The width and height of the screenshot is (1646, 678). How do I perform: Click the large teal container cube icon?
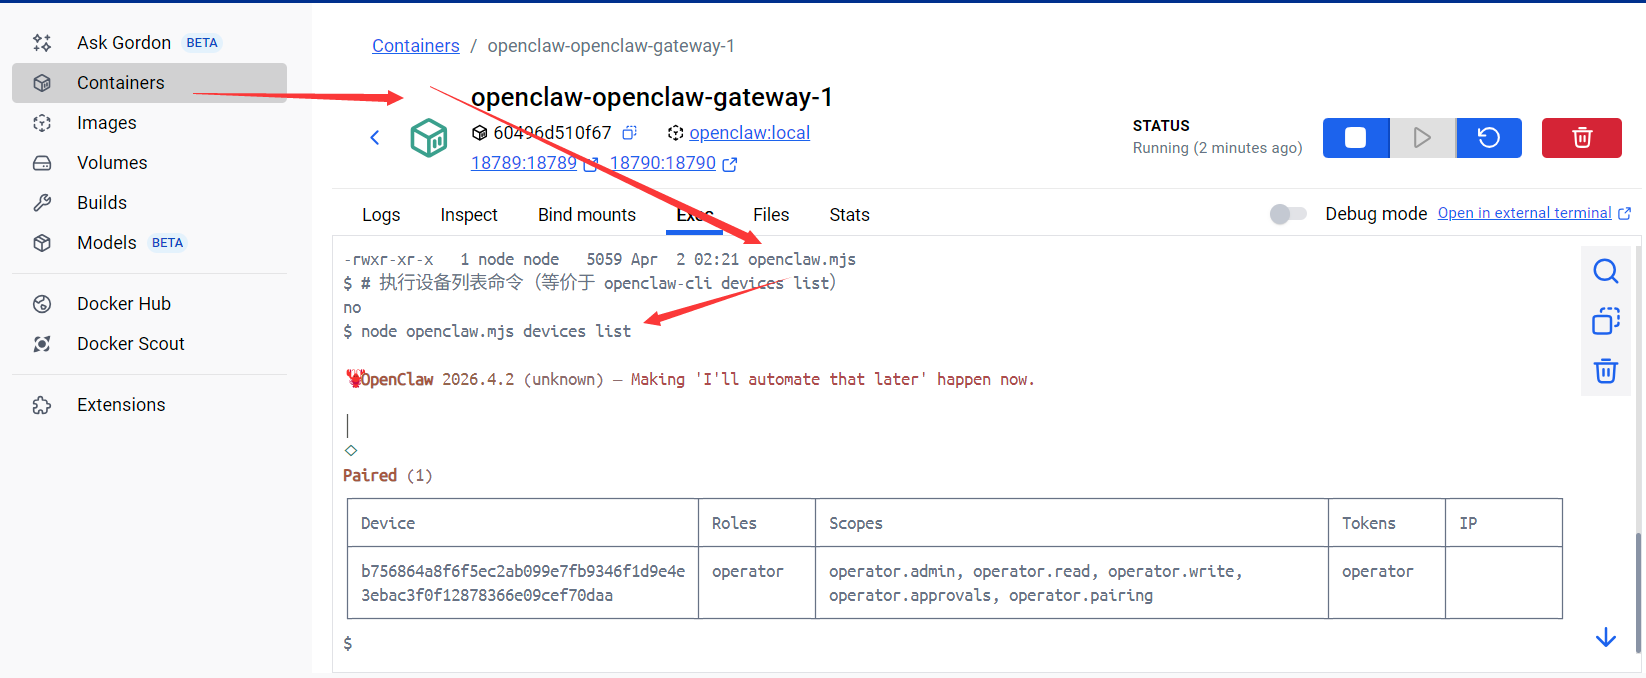[x=429, y=138]
